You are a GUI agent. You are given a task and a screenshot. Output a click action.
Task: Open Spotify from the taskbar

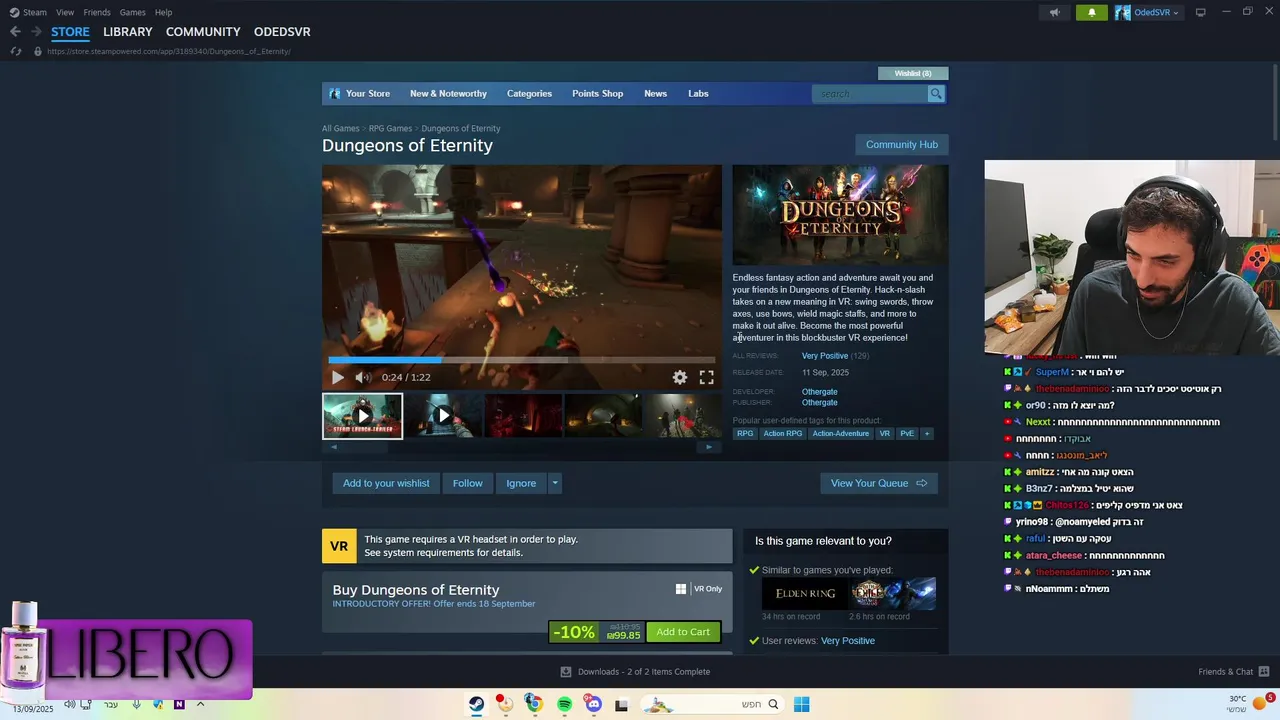point(564,704)
